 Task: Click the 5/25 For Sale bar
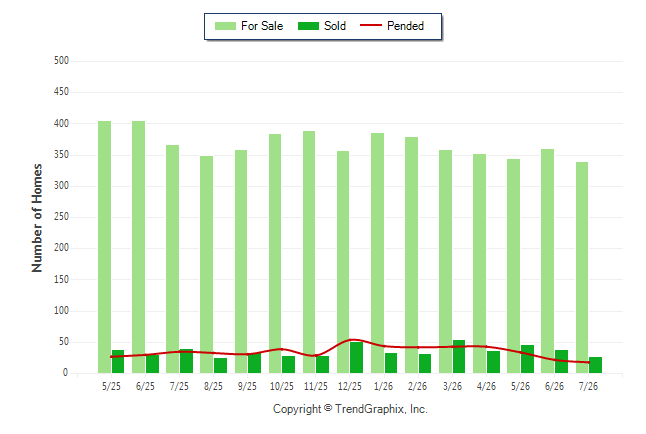coord(104,247)
